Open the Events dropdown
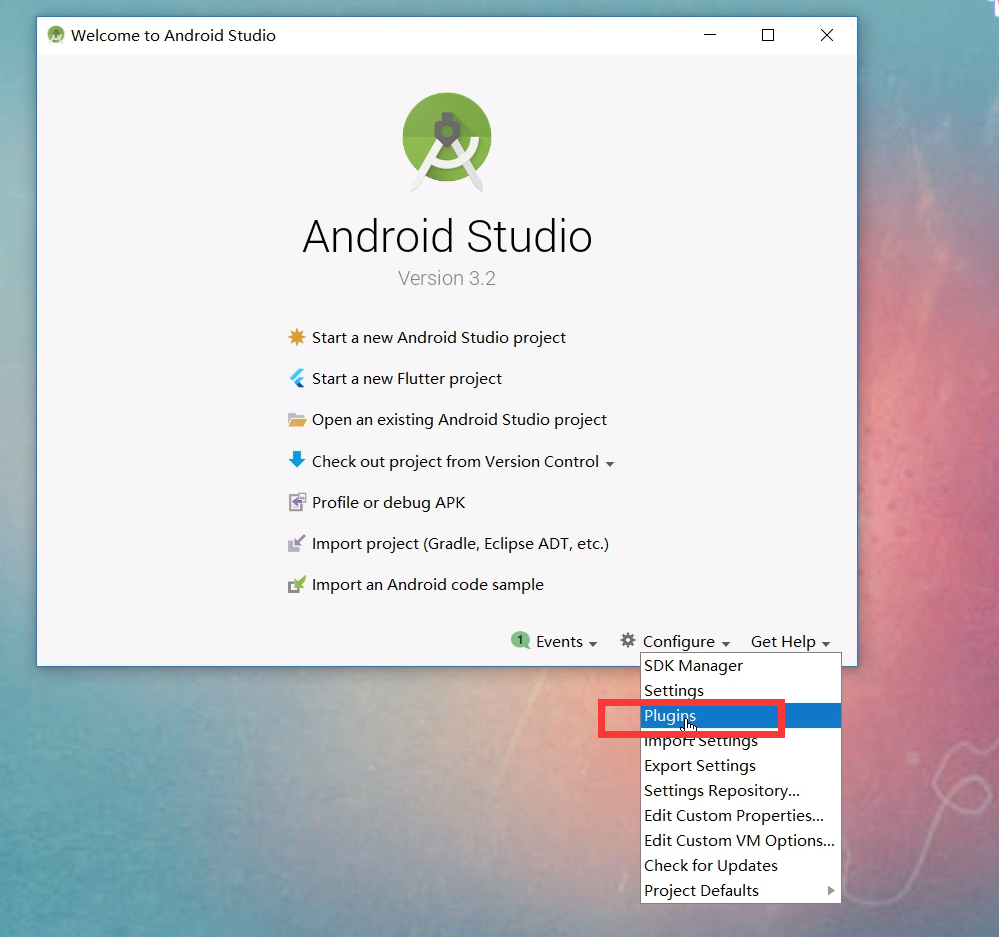 [x=566, y=641]
